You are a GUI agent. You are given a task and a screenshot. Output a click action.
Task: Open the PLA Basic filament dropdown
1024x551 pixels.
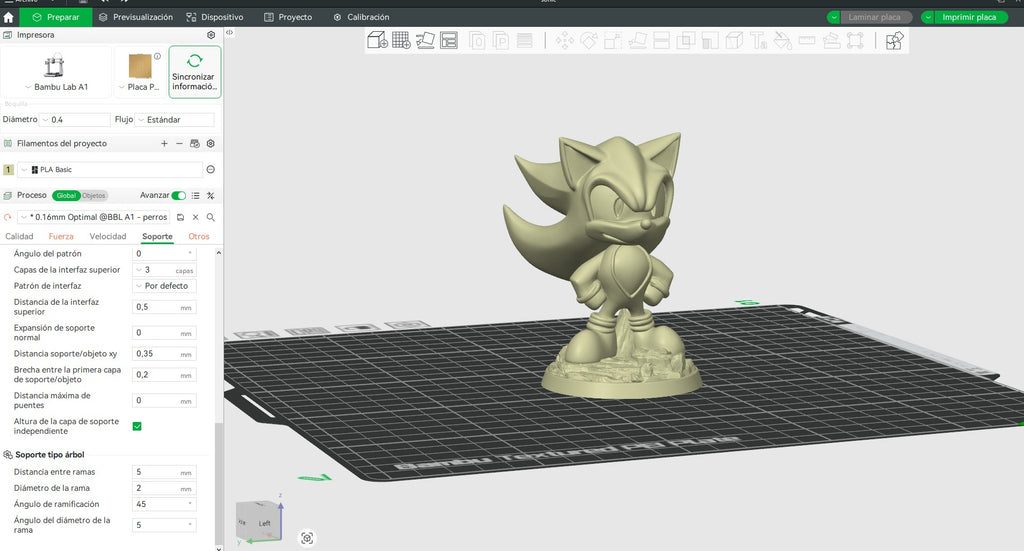coord(110,170)
